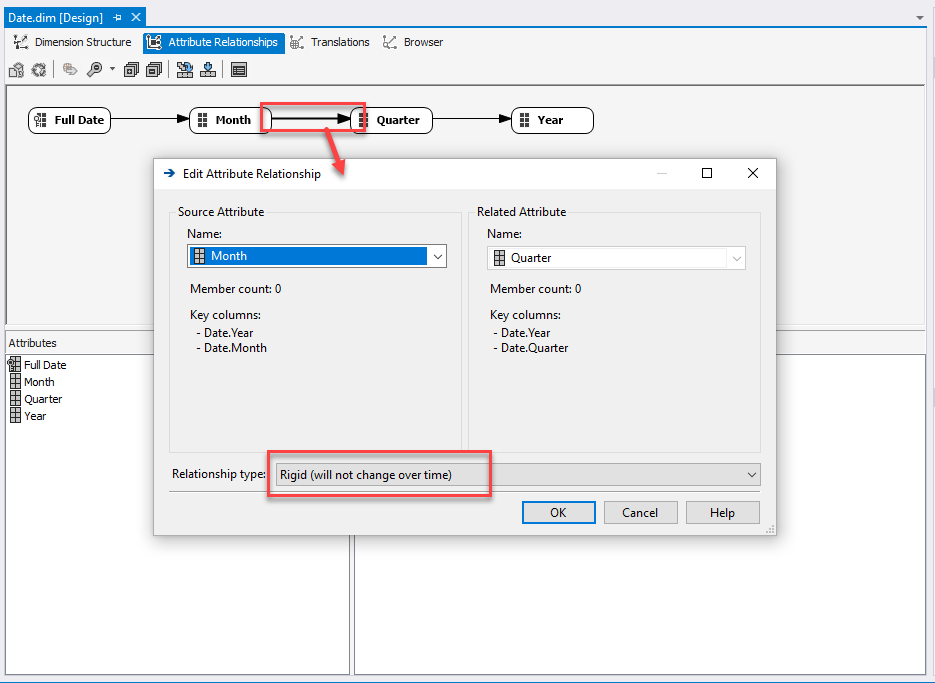Expand the Related Attribute Quarter dropdown
Screen dimensions: 935x683
736,258
